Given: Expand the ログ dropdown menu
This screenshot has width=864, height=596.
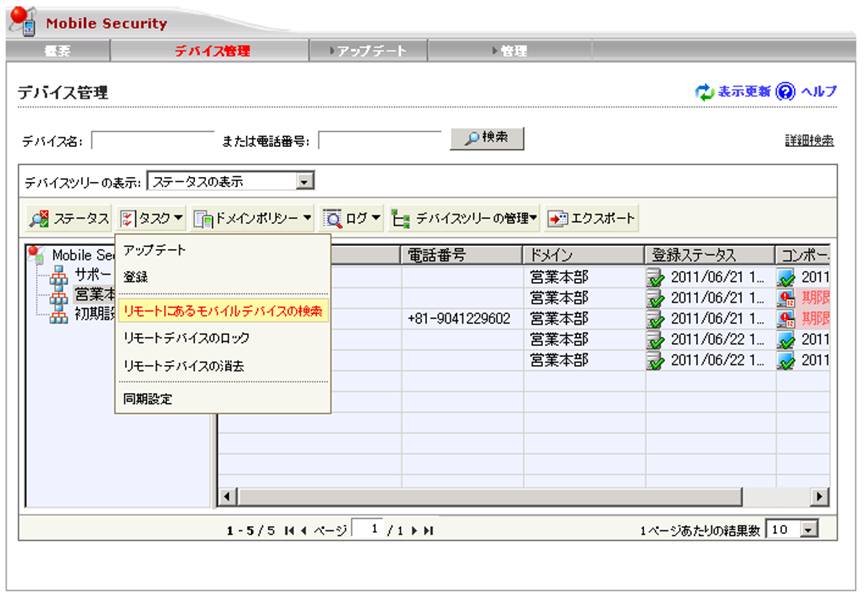Looking at the screenshot, I should click(376, 218).
